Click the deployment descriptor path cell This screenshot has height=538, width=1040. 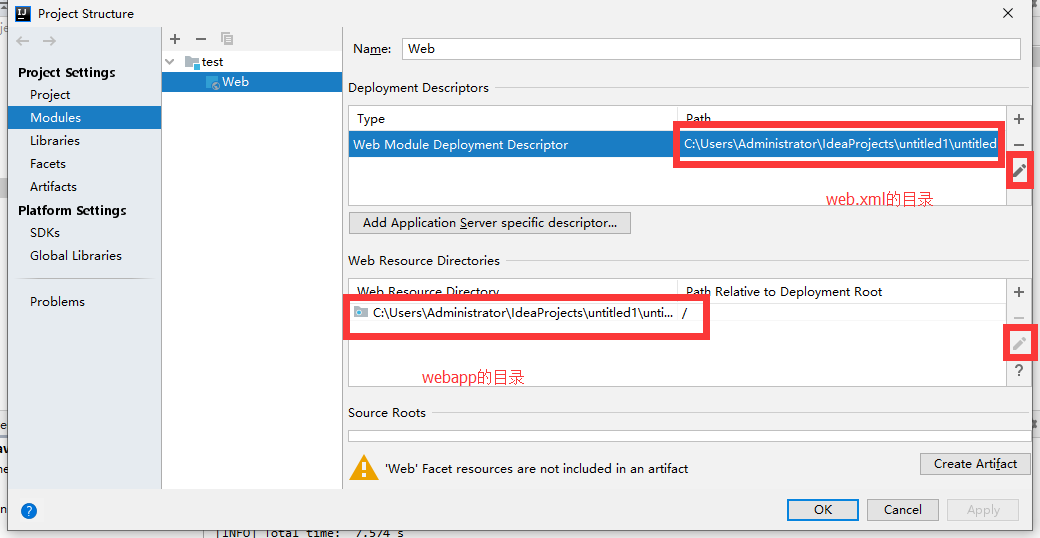click(840, 144)
